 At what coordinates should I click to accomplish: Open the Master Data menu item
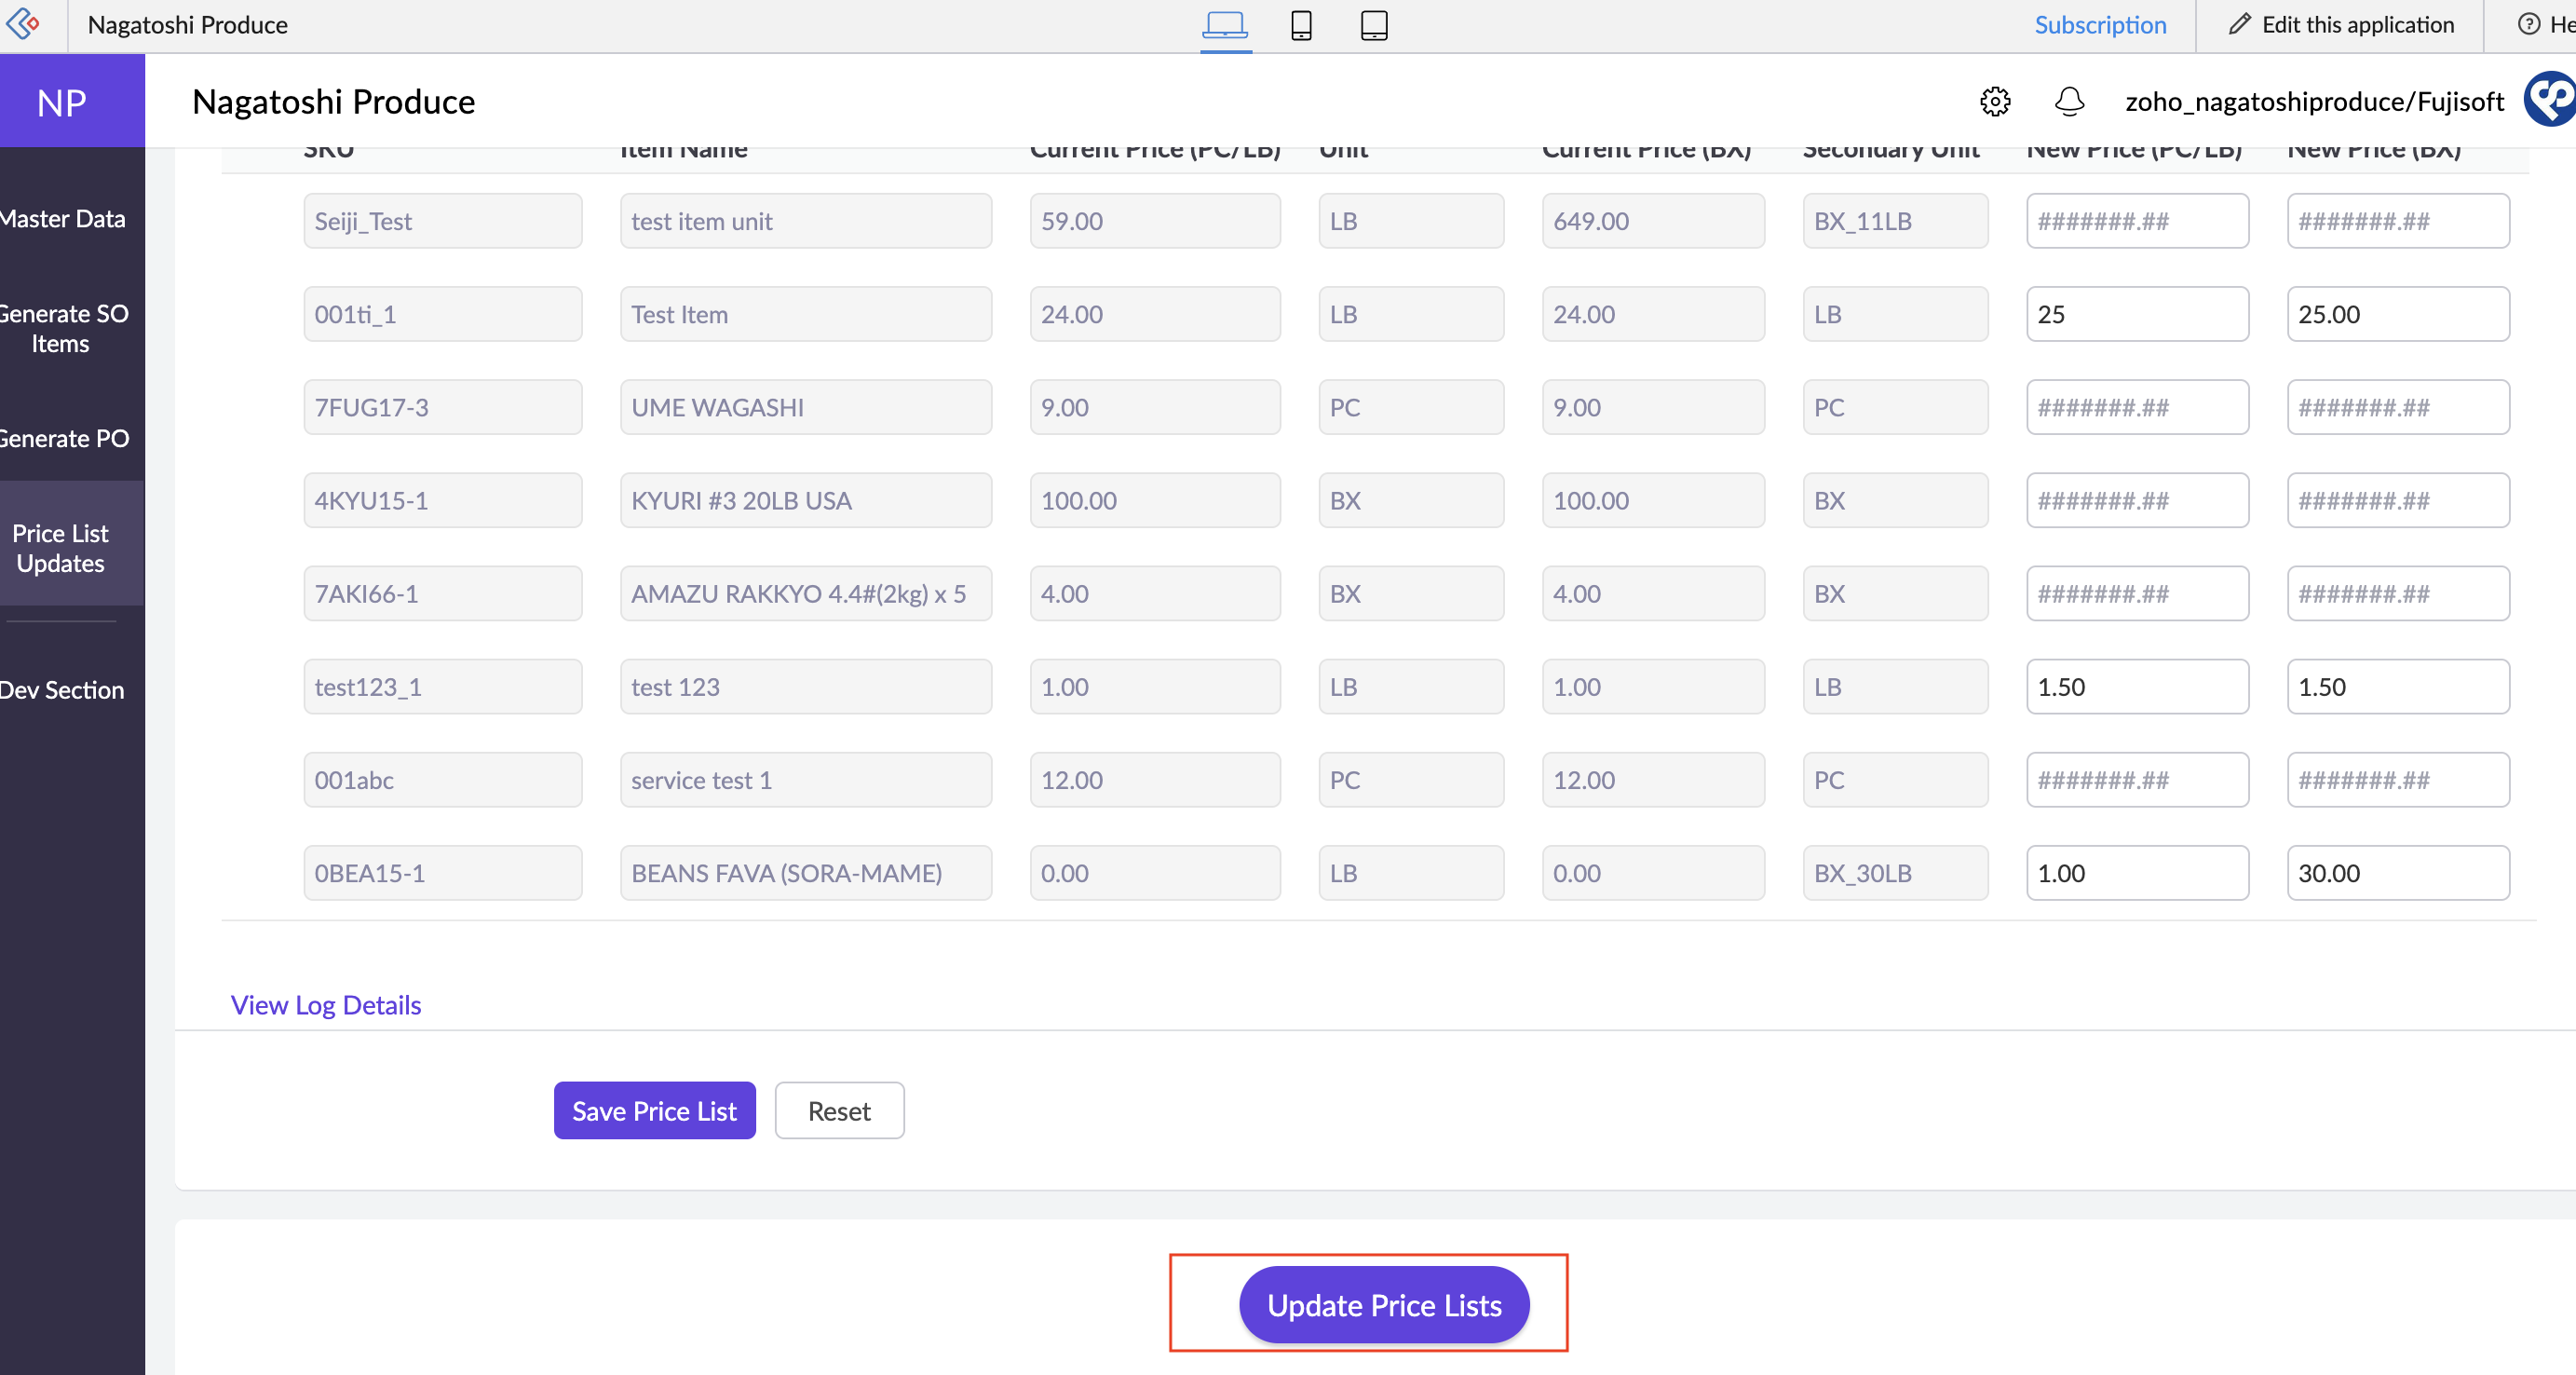coord(62,218)
